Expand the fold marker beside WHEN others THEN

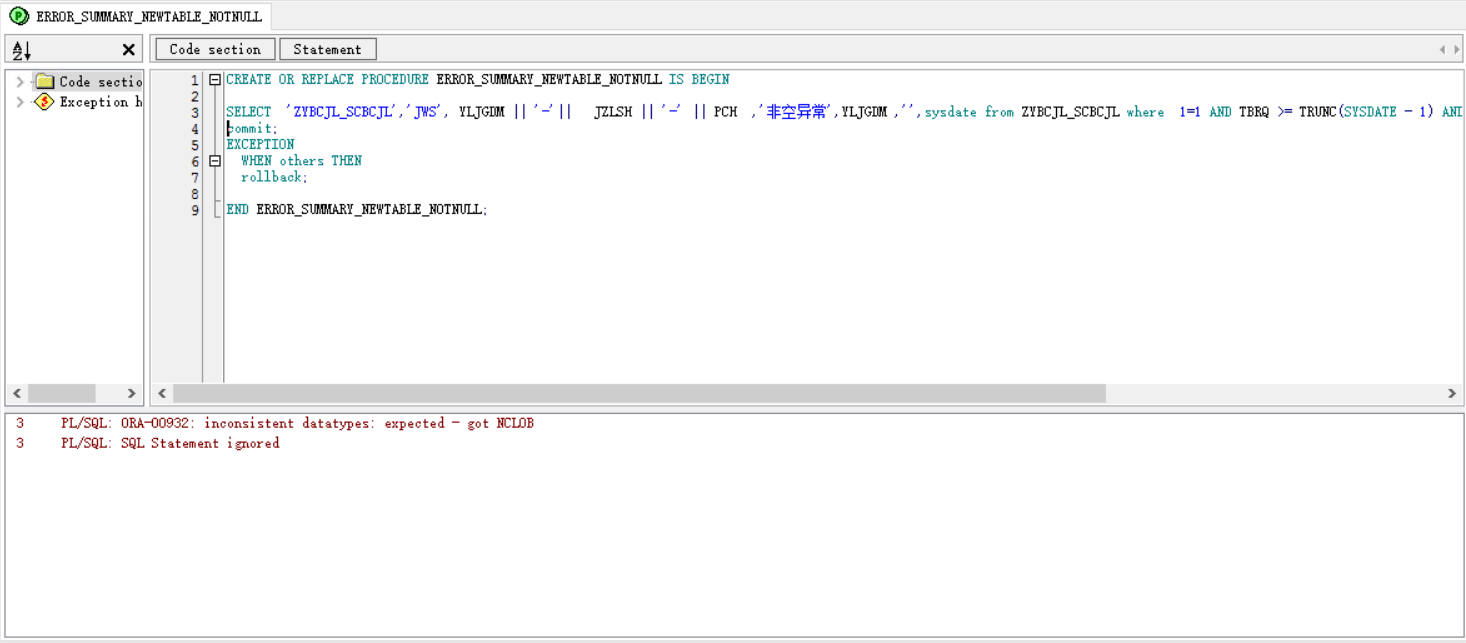214,160
